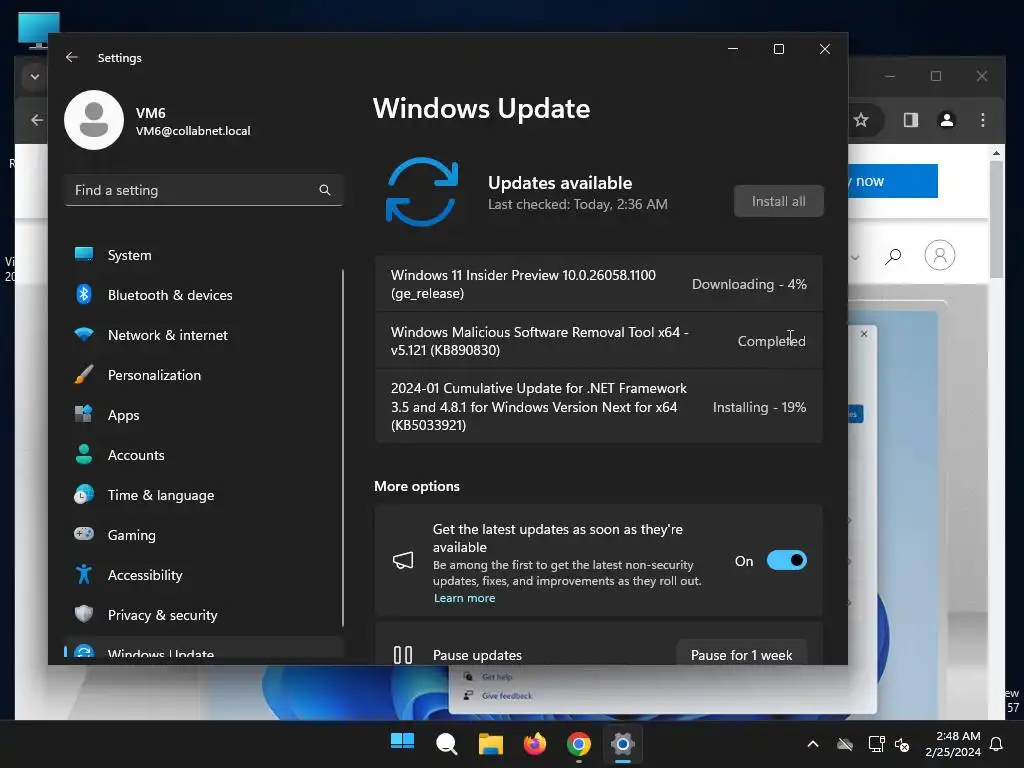This screenshot has height=768, width=1024.
Task: Close the popup in the browser page
Action: coord(864,334)
